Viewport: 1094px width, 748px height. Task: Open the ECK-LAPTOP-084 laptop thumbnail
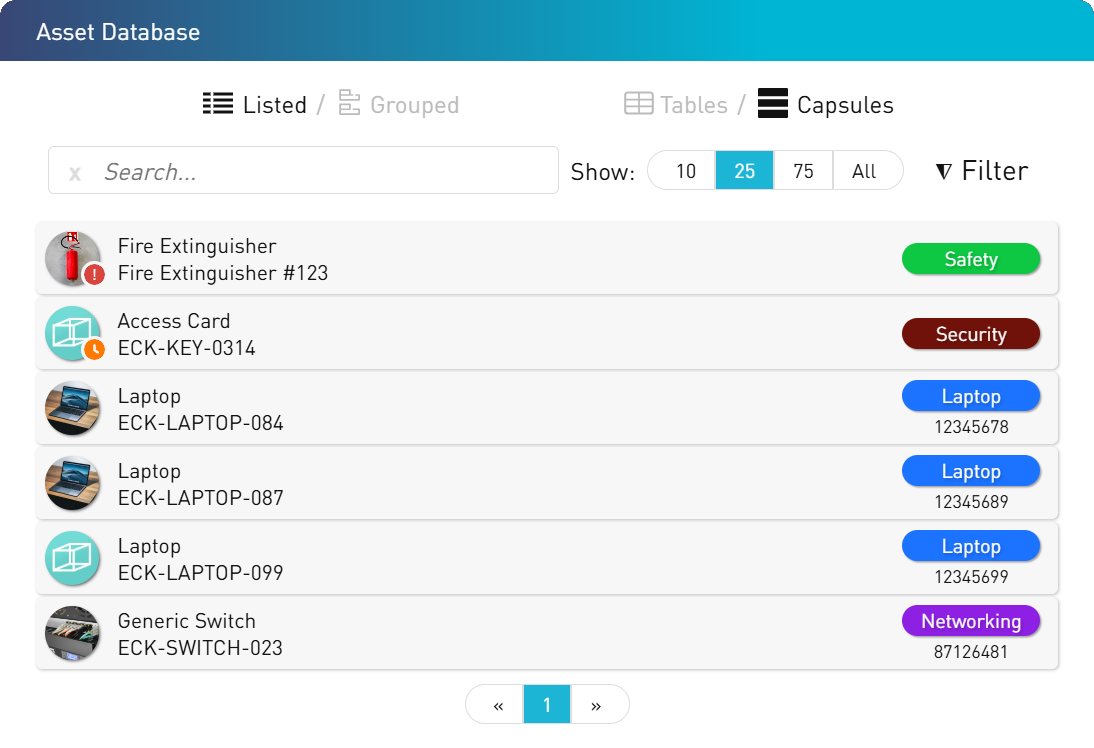(x=73, y=408)
